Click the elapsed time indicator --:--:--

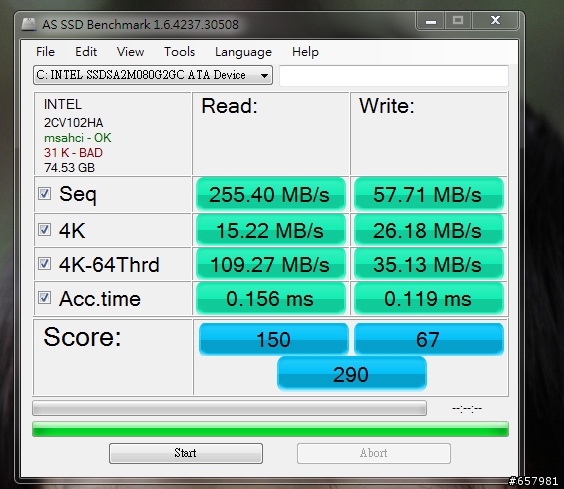point(467,408)
